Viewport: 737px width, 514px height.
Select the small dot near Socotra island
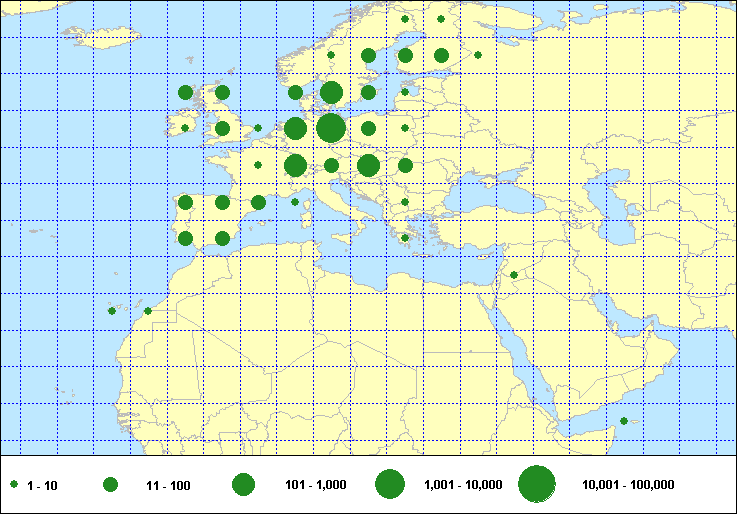click(x=624, y=421)
